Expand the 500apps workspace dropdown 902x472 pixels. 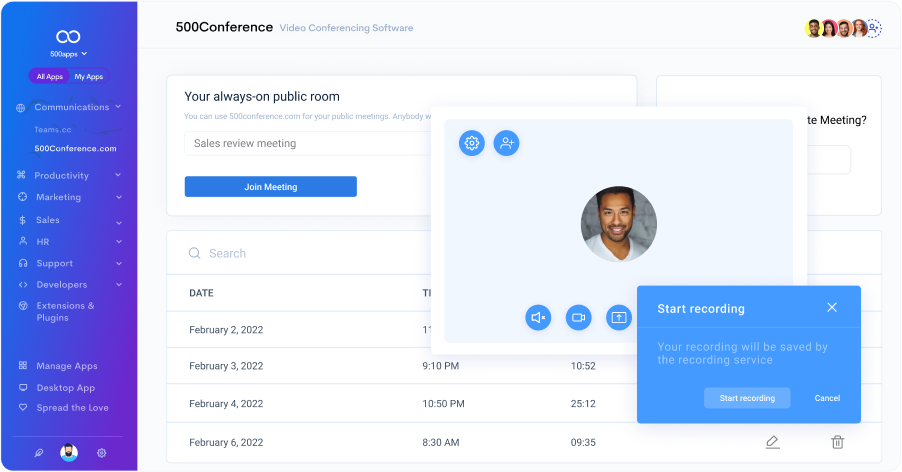(69, 53)
